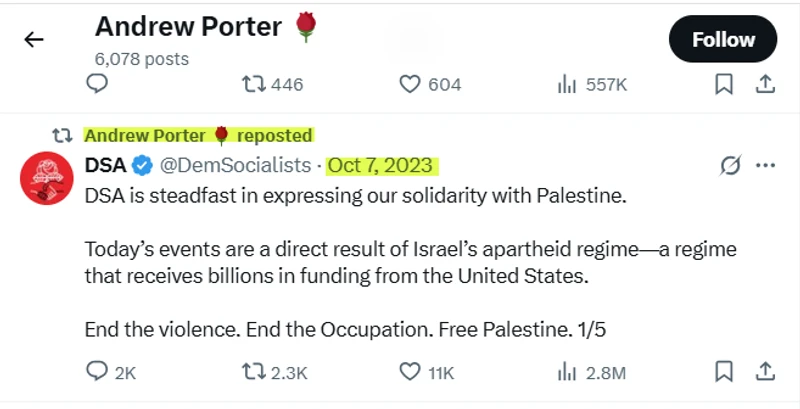Share the top post
This screenshot has height=409, width=800.
765,85
